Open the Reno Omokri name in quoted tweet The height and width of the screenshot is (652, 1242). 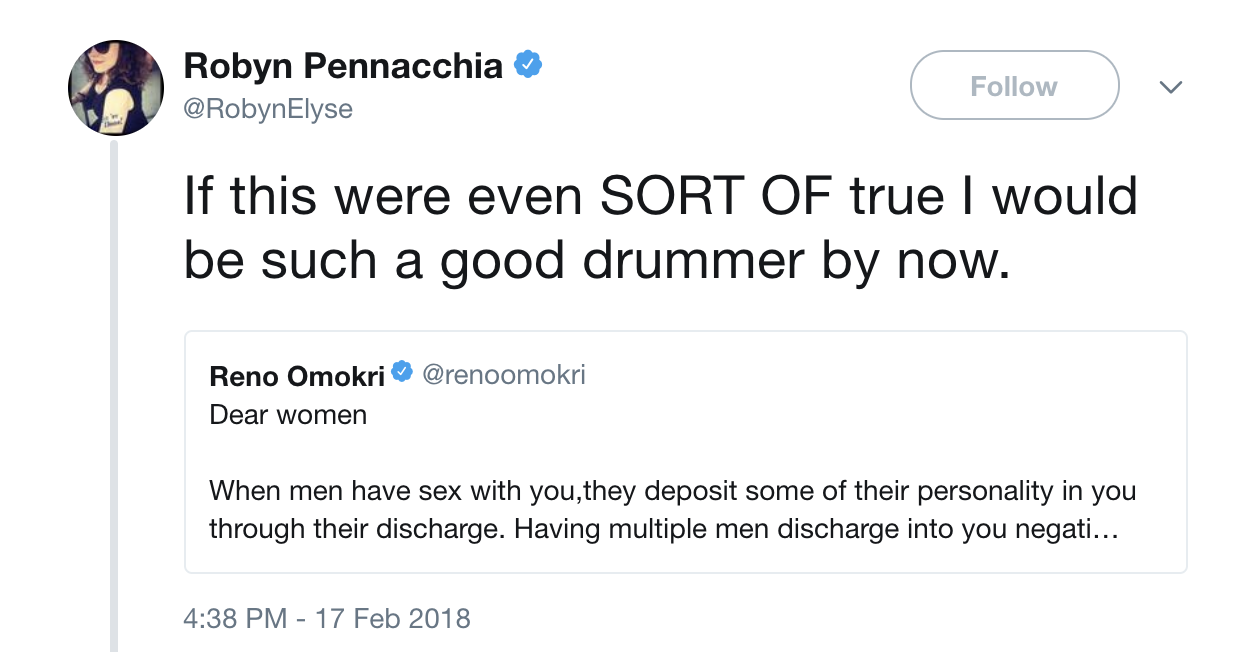pos(297,375)
